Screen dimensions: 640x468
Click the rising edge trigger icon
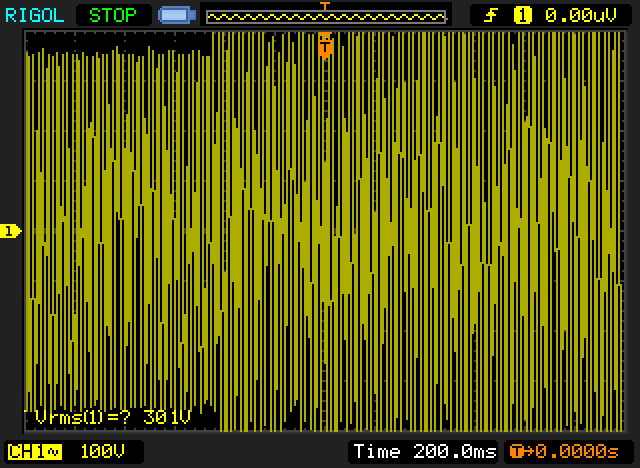coord(491,16)
